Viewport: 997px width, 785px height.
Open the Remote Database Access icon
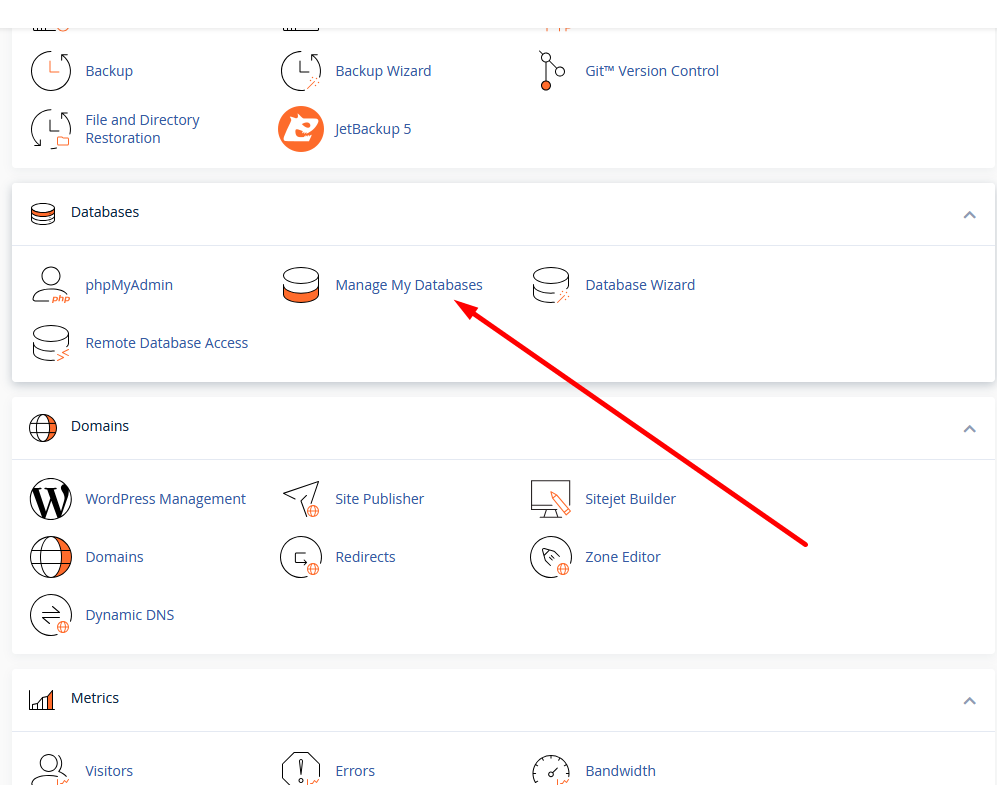[50, 343]
